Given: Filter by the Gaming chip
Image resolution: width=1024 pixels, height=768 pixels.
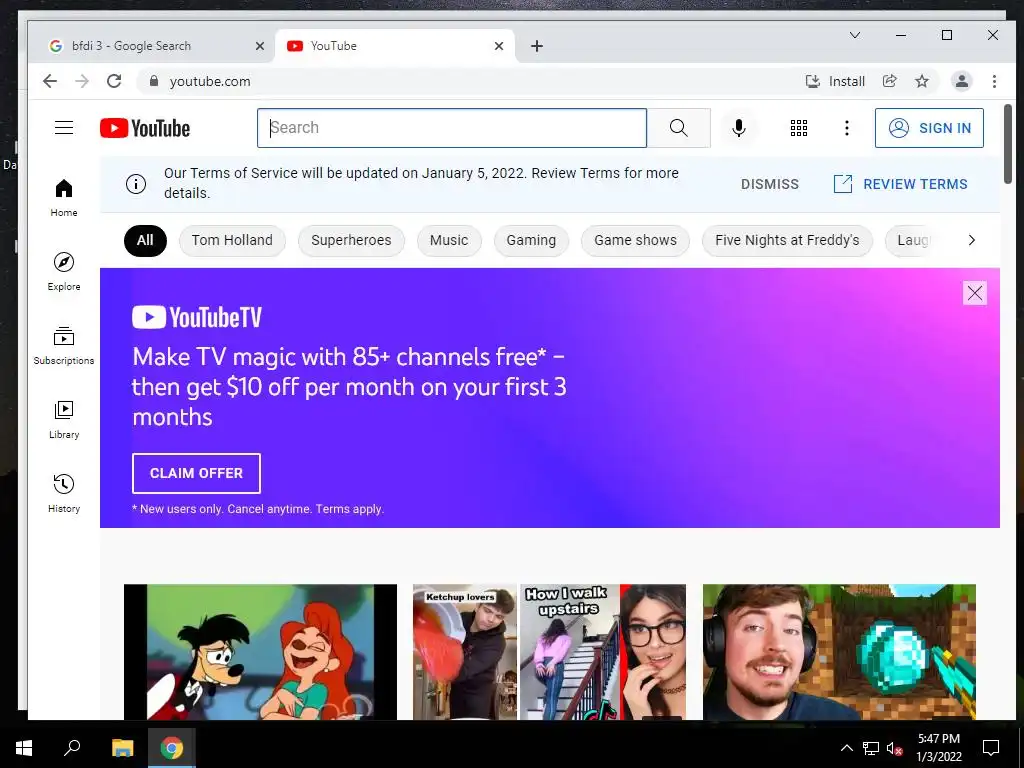Looking at the screenshot, I should 531,240.
